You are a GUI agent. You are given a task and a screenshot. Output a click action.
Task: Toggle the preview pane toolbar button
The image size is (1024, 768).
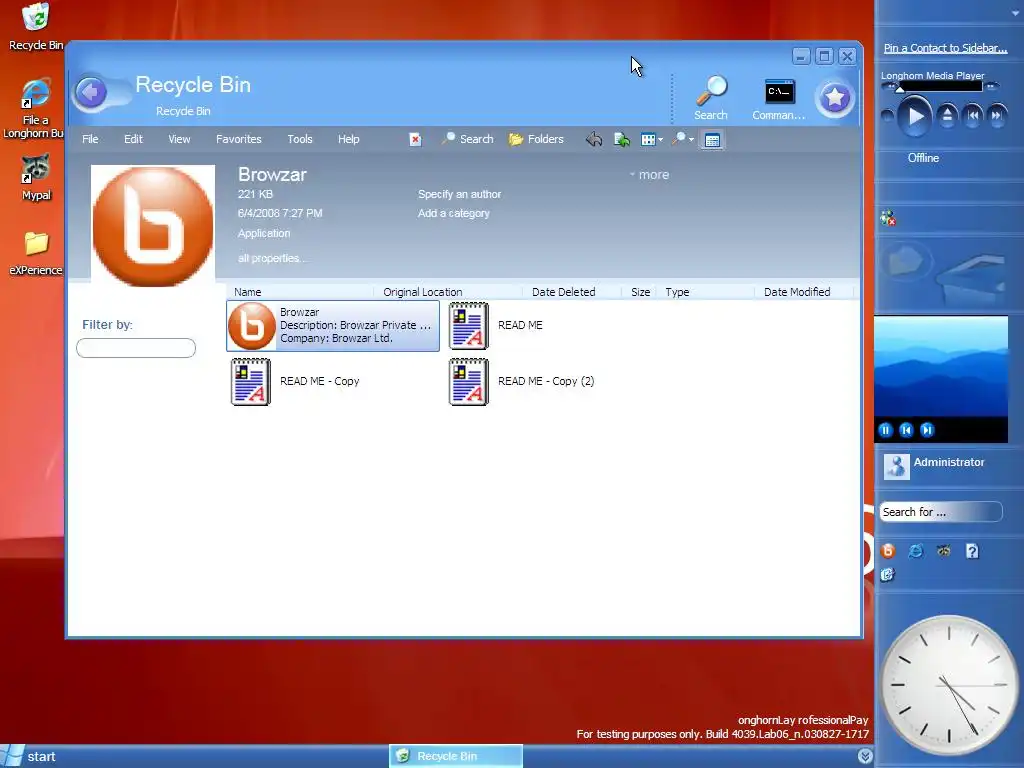click(x=712, y=140)
